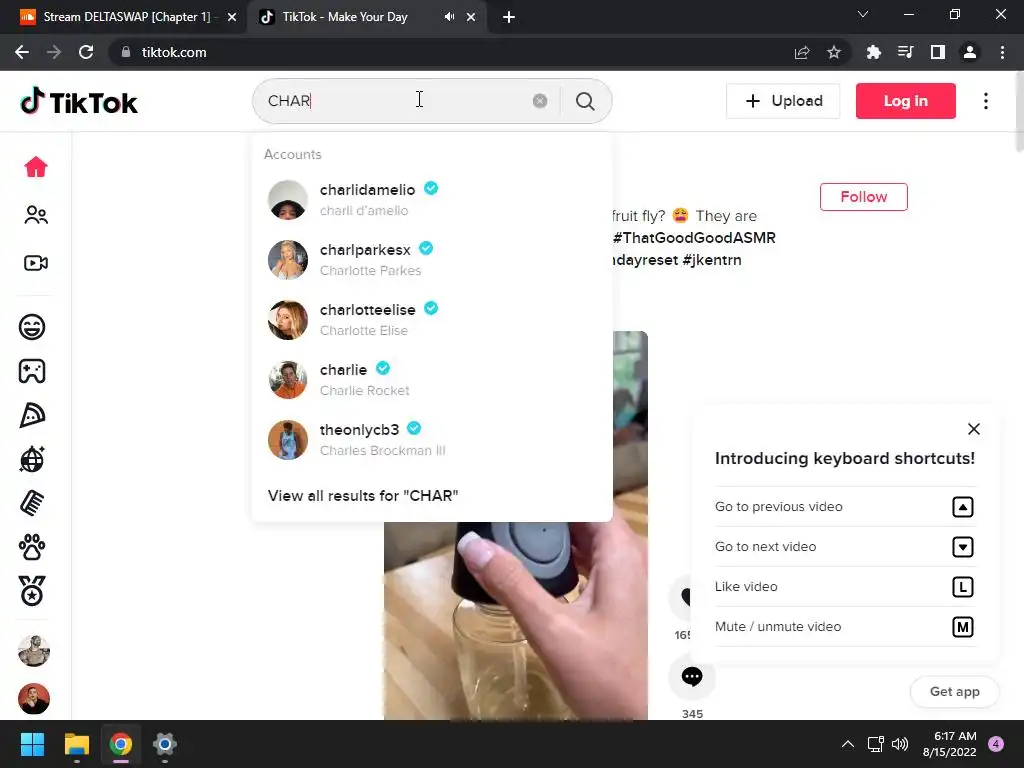Image resolution: width=1024 pixels, height=768 pixels.
Task: Select theonlycb3 account suggestion
Action: point(432,440)
